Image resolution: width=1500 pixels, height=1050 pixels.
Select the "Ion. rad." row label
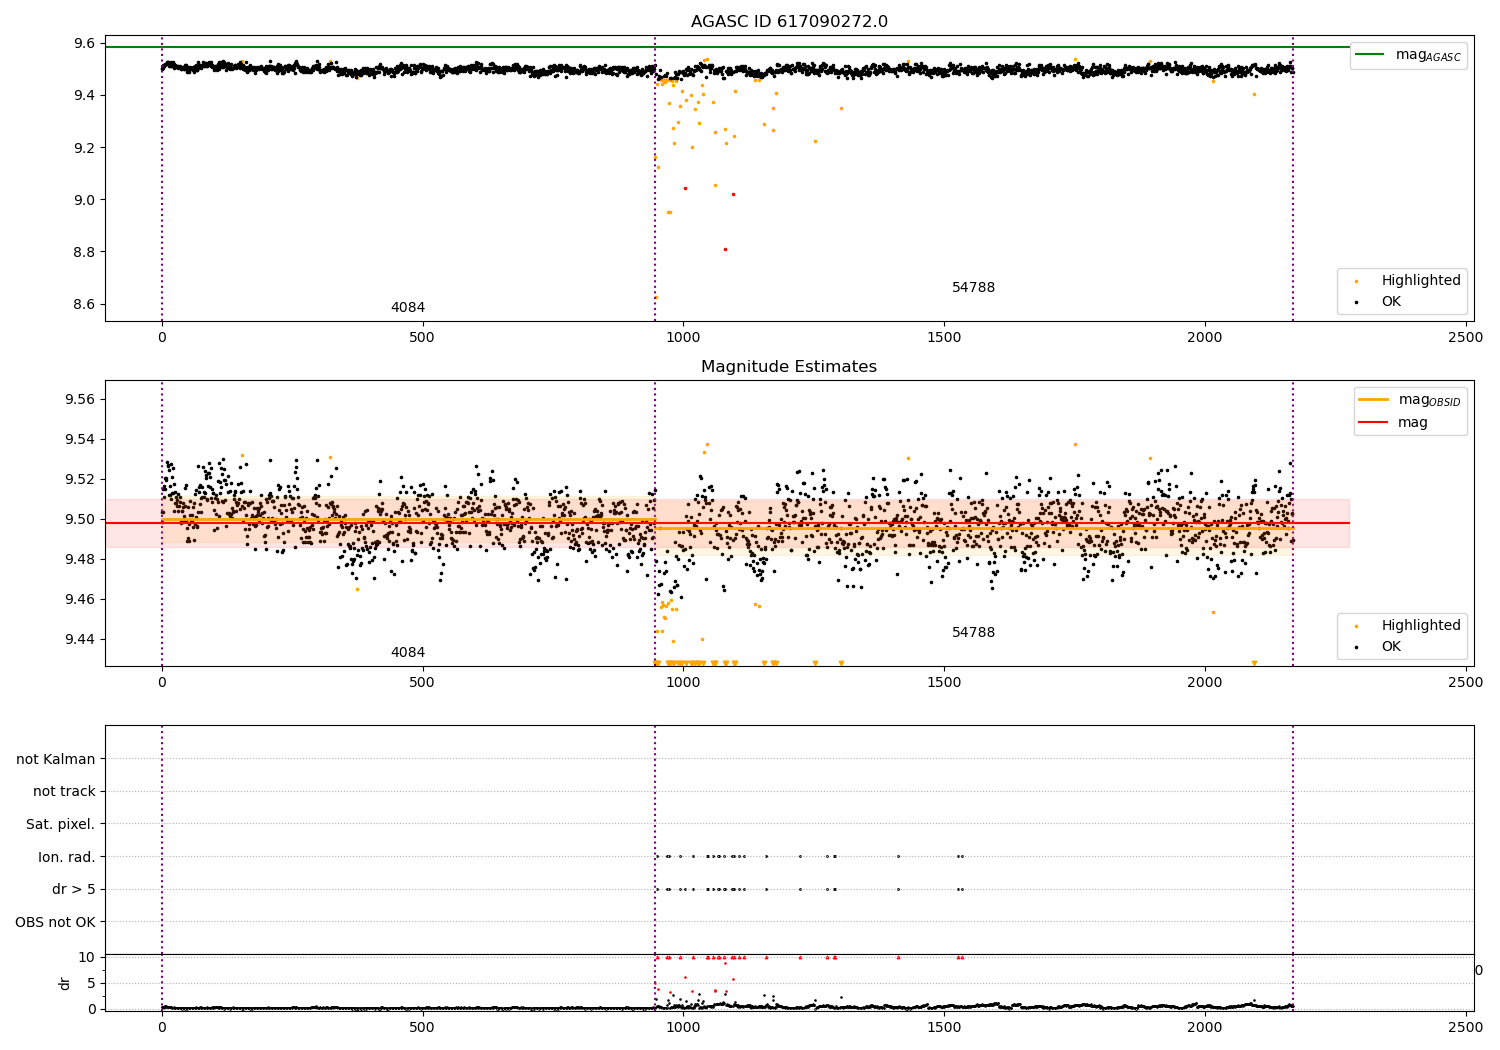pos(67,857)
